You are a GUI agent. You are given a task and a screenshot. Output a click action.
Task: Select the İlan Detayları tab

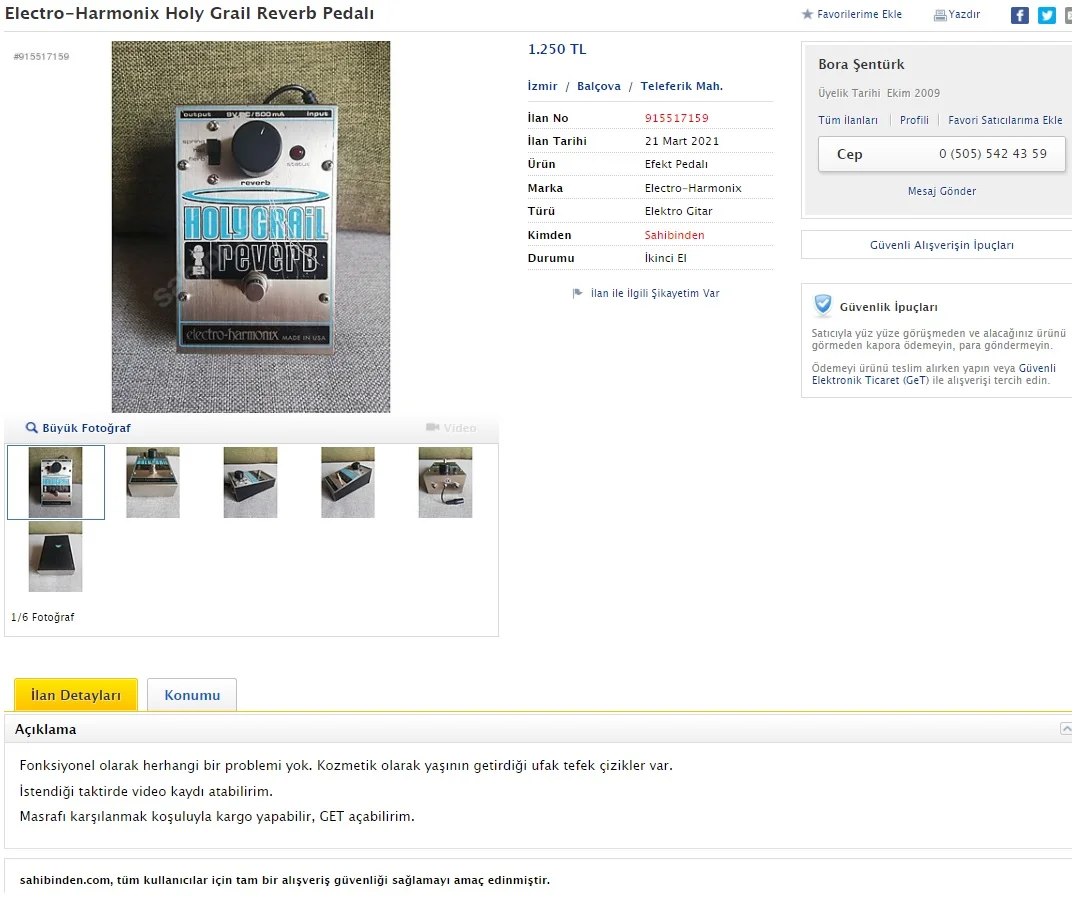pyautogui.click(x=76, y=695)
